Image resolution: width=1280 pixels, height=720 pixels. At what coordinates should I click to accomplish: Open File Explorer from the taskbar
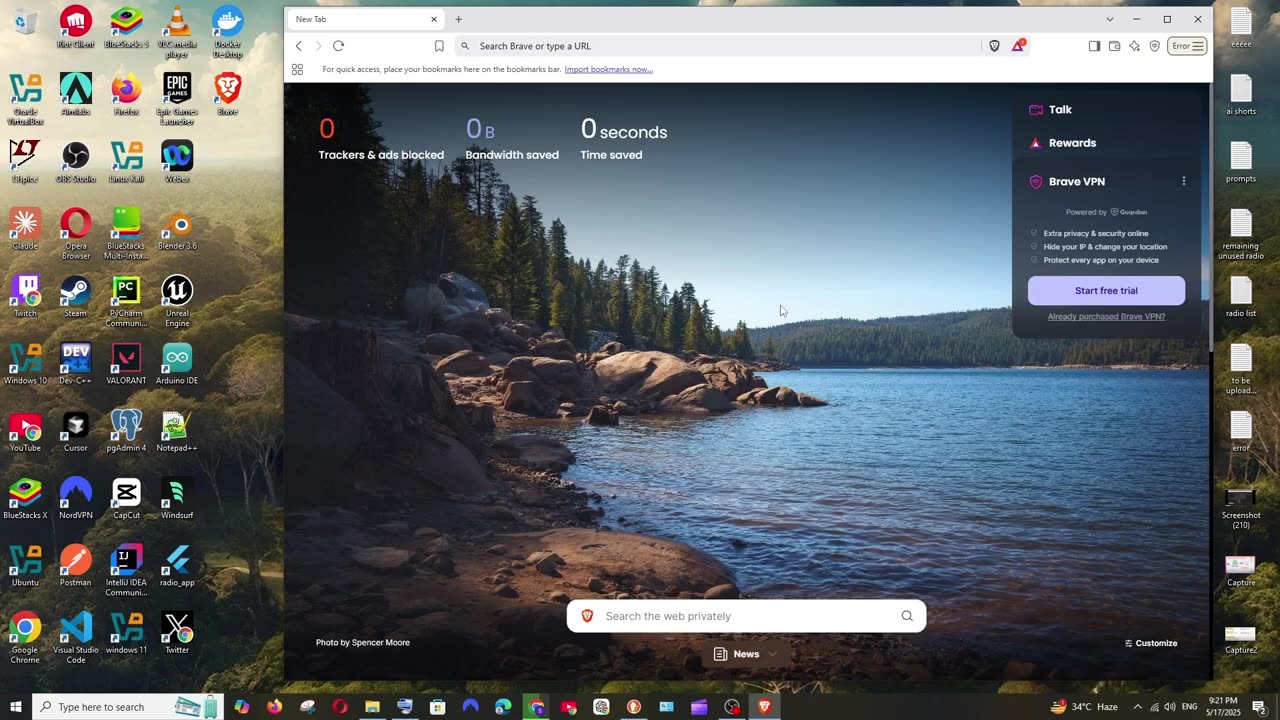(372, 707)
